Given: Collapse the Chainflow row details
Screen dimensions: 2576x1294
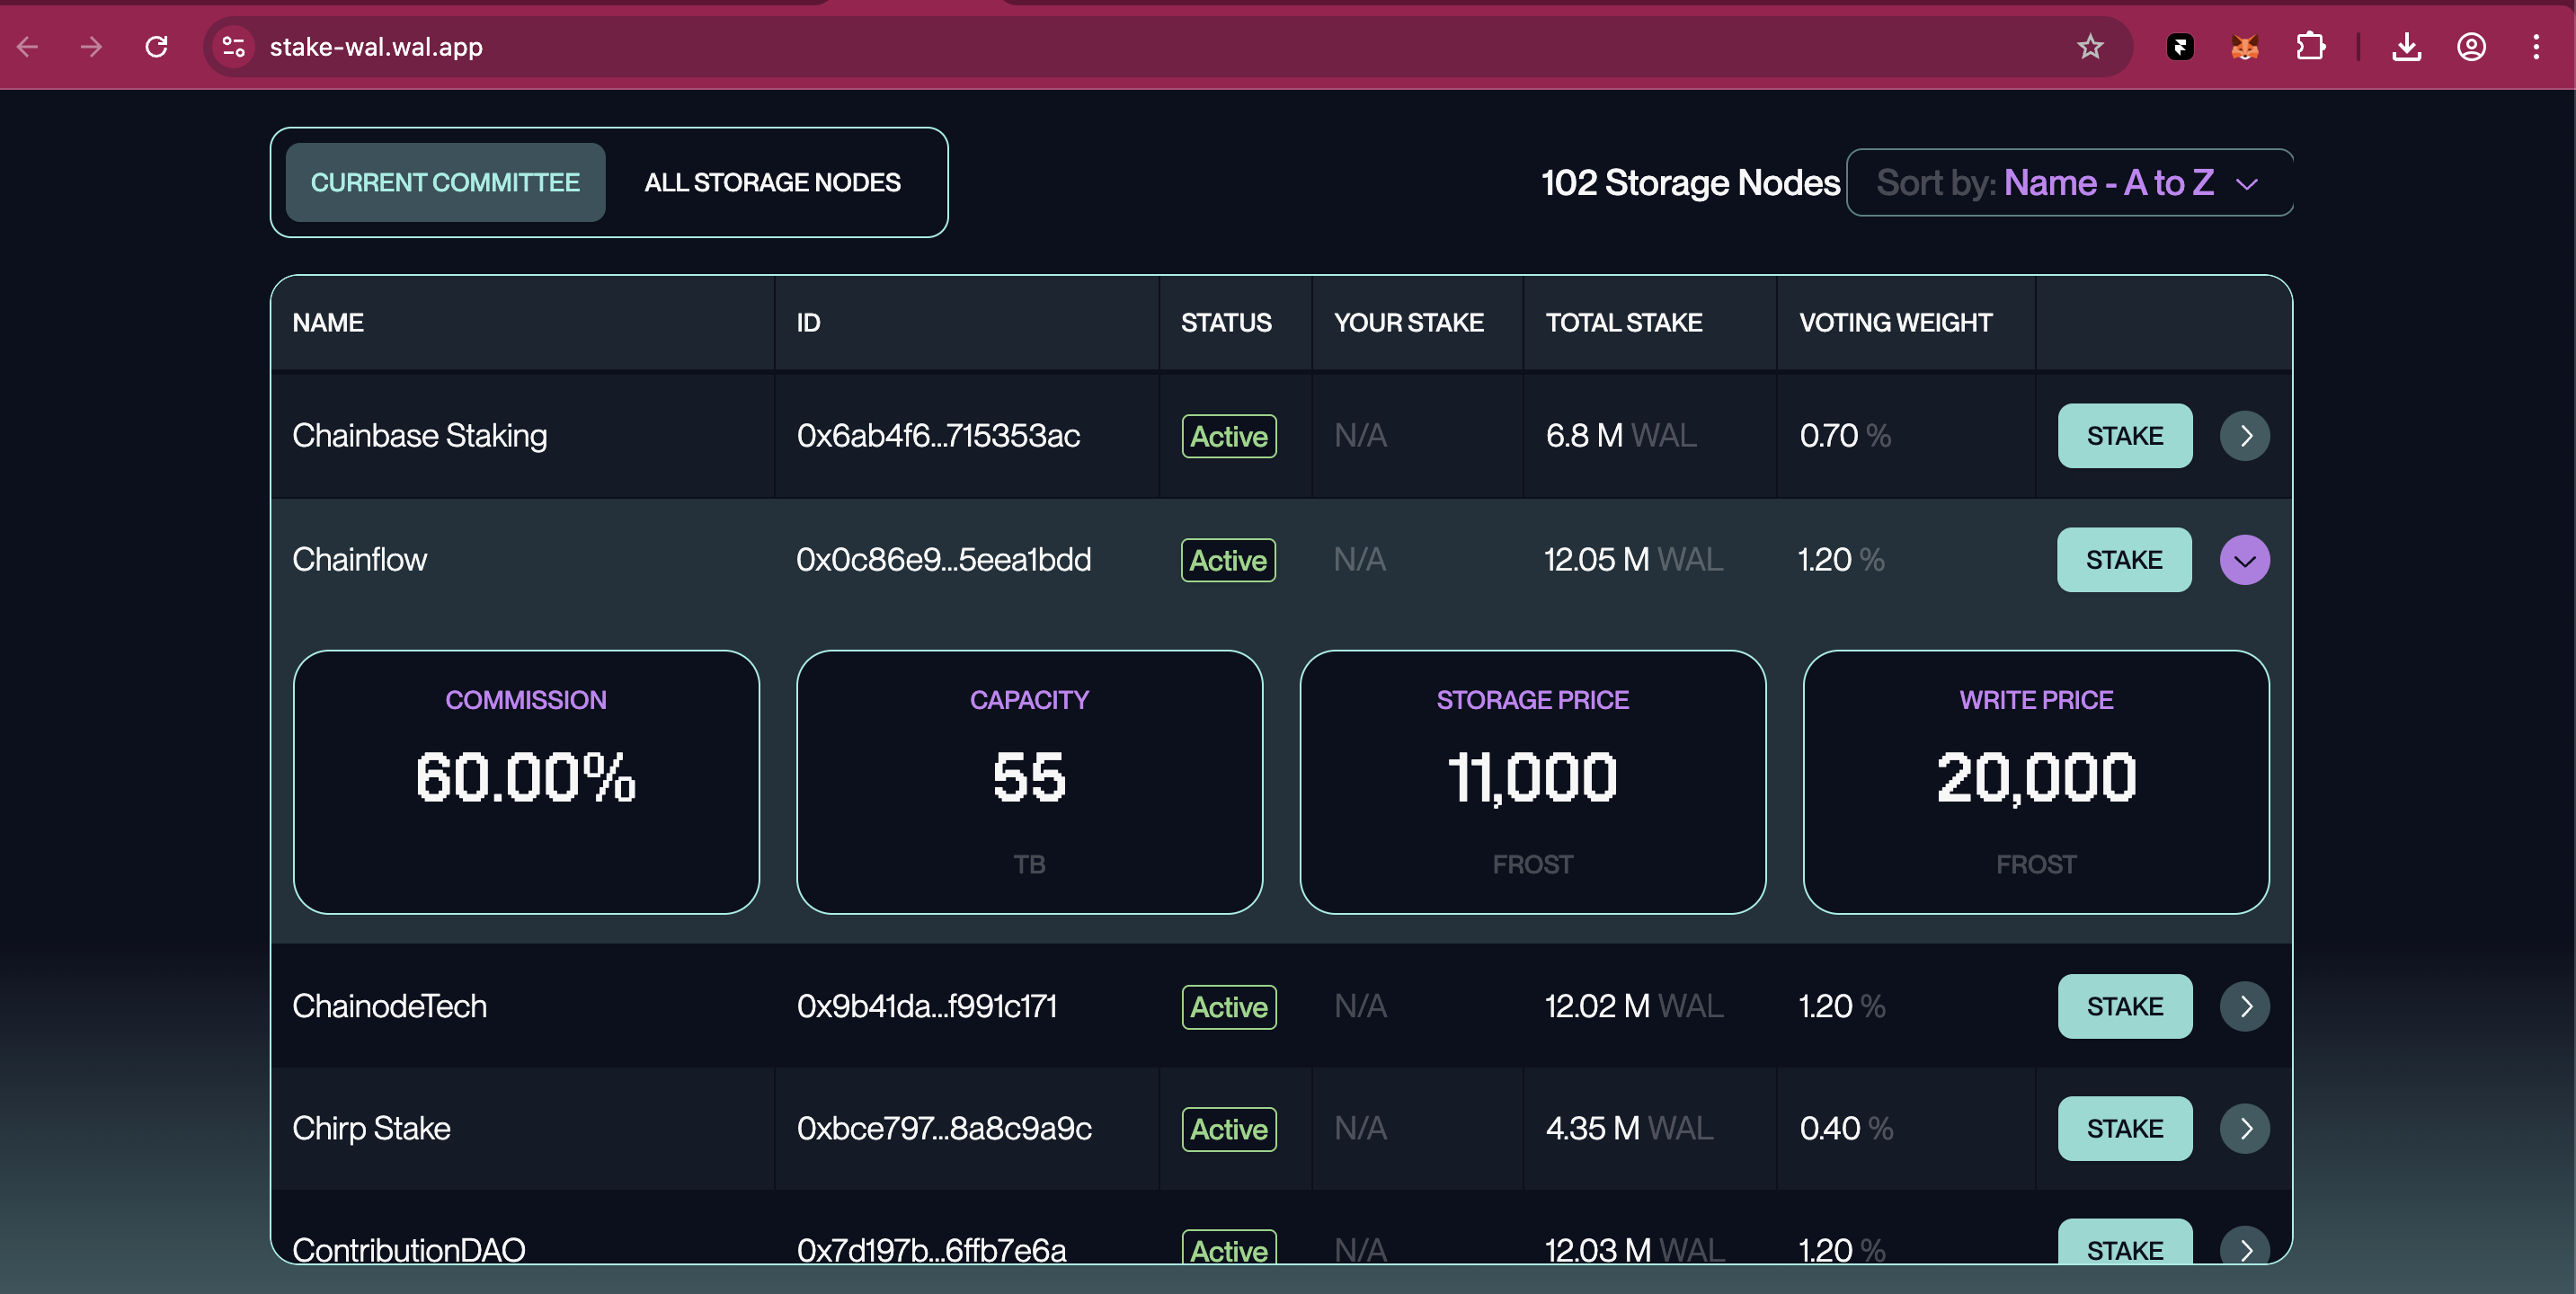Looking at the screenshot, I should [x=2244, y=560].
